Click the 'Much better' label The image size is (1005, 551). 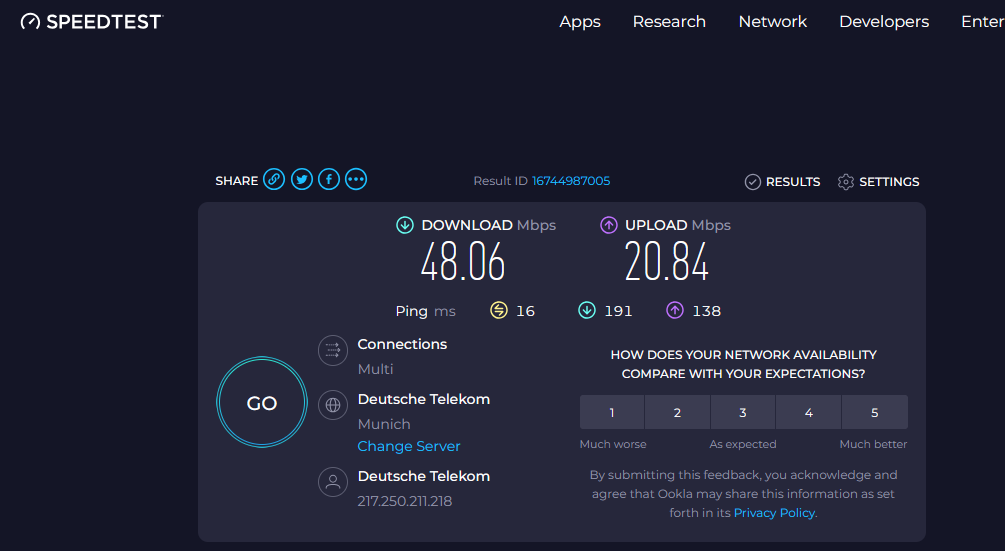point(873,444)
